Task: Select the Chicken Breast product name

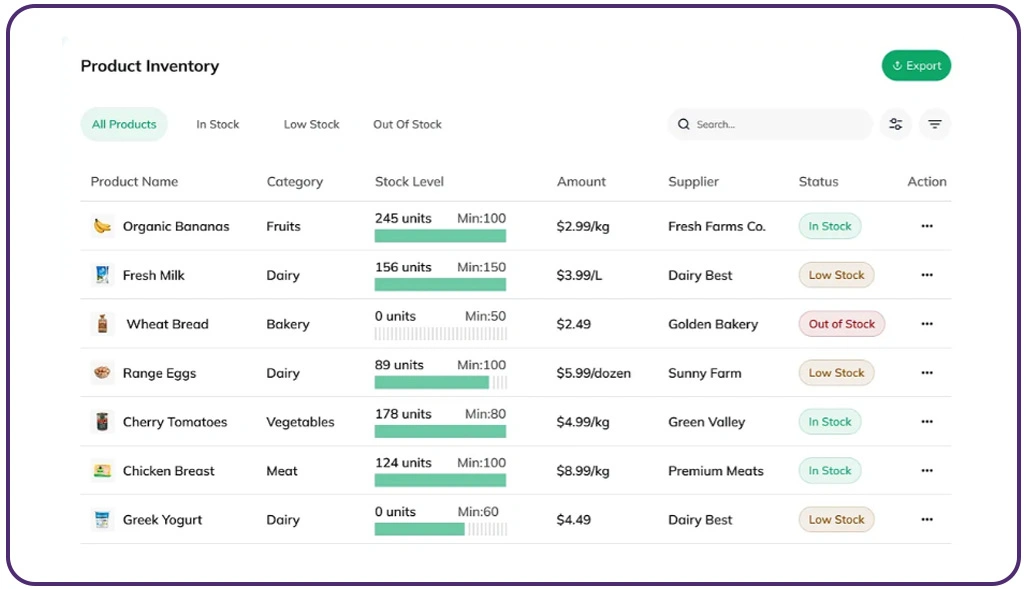Action: 168,471
